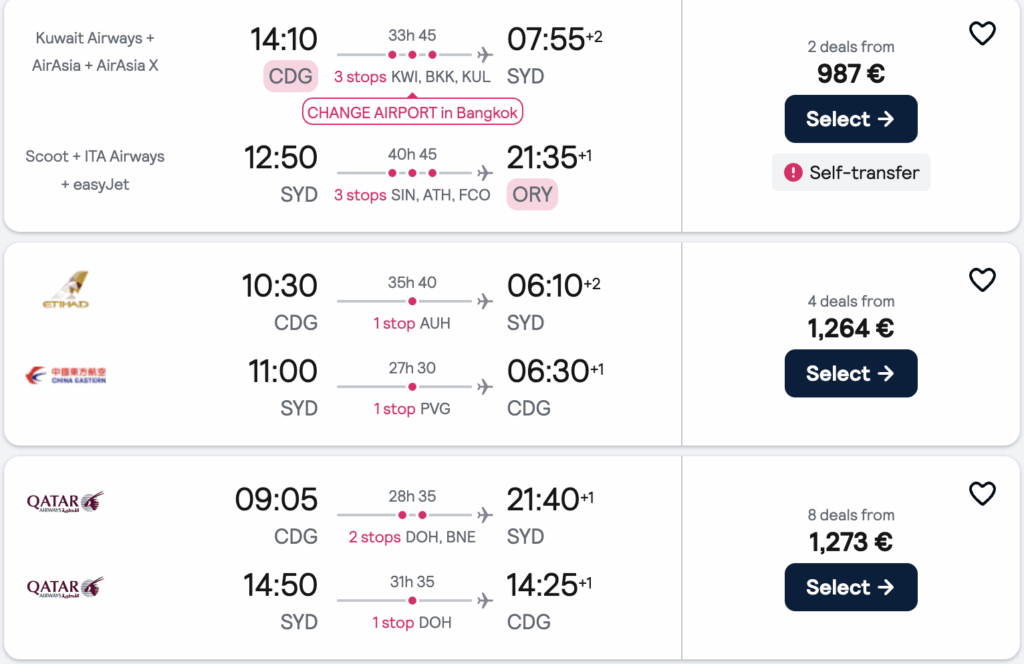Click the Qatar Airways outbound logo

pos(66,501)
